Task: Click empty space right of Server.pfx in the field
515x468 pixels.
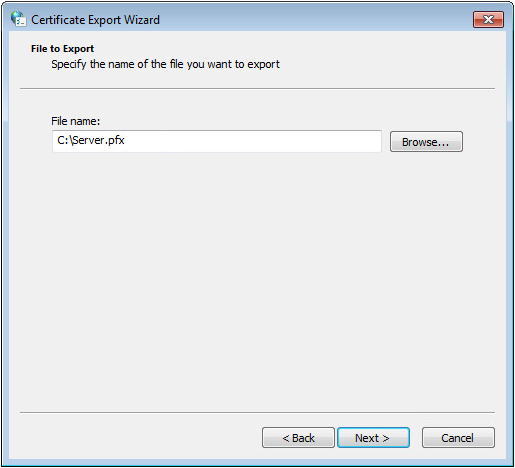Action: coord(253,141)
